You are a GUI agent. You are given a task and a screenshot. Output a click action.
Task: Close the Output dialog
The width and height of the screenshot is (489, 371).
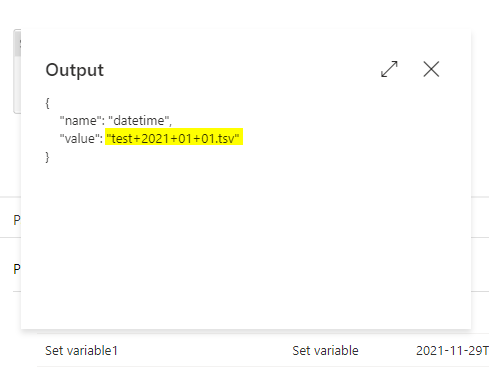[x=431, y=69]
